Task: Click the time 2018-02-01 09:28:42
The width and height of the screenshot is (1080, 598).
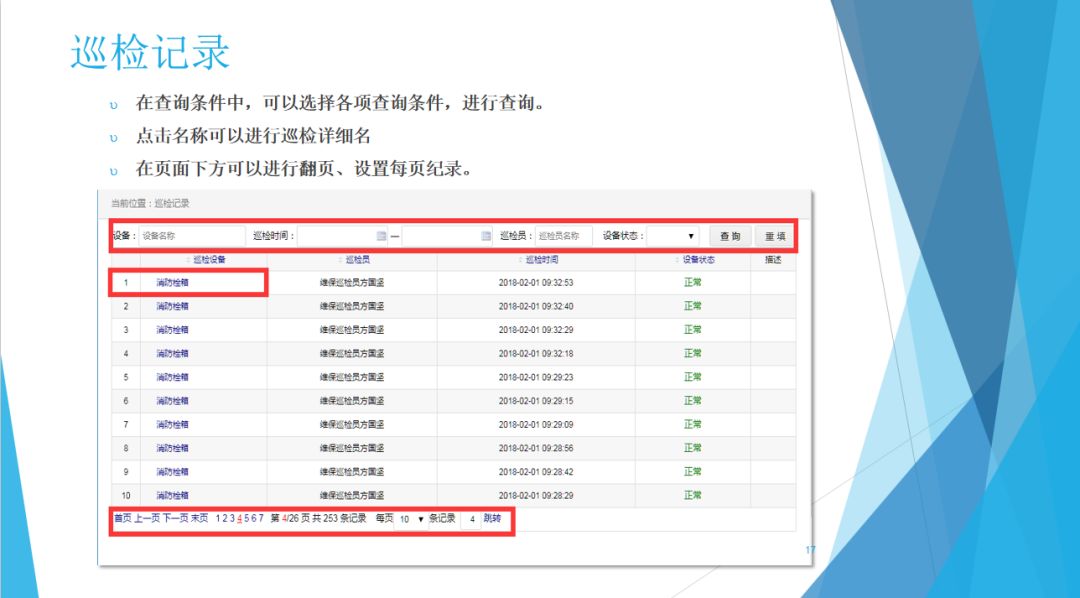Action: click(x=536, y=472)
